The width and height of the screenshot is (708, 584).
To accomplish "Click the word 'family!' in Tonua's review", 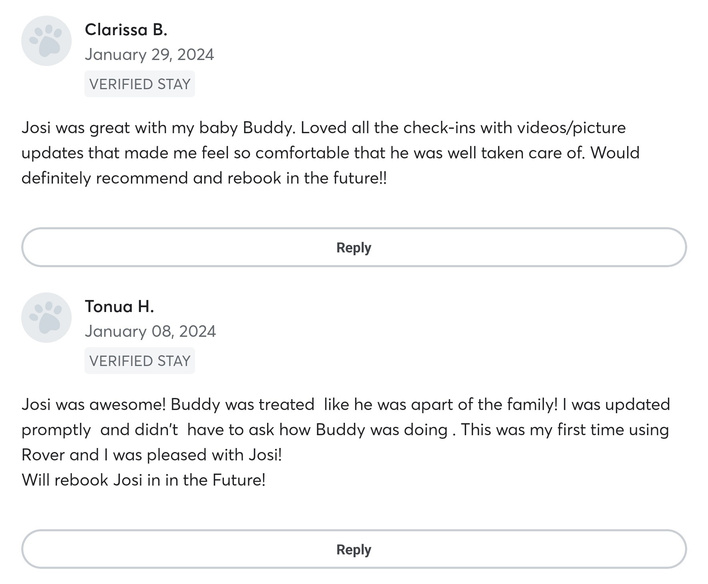I will (532, 405).
